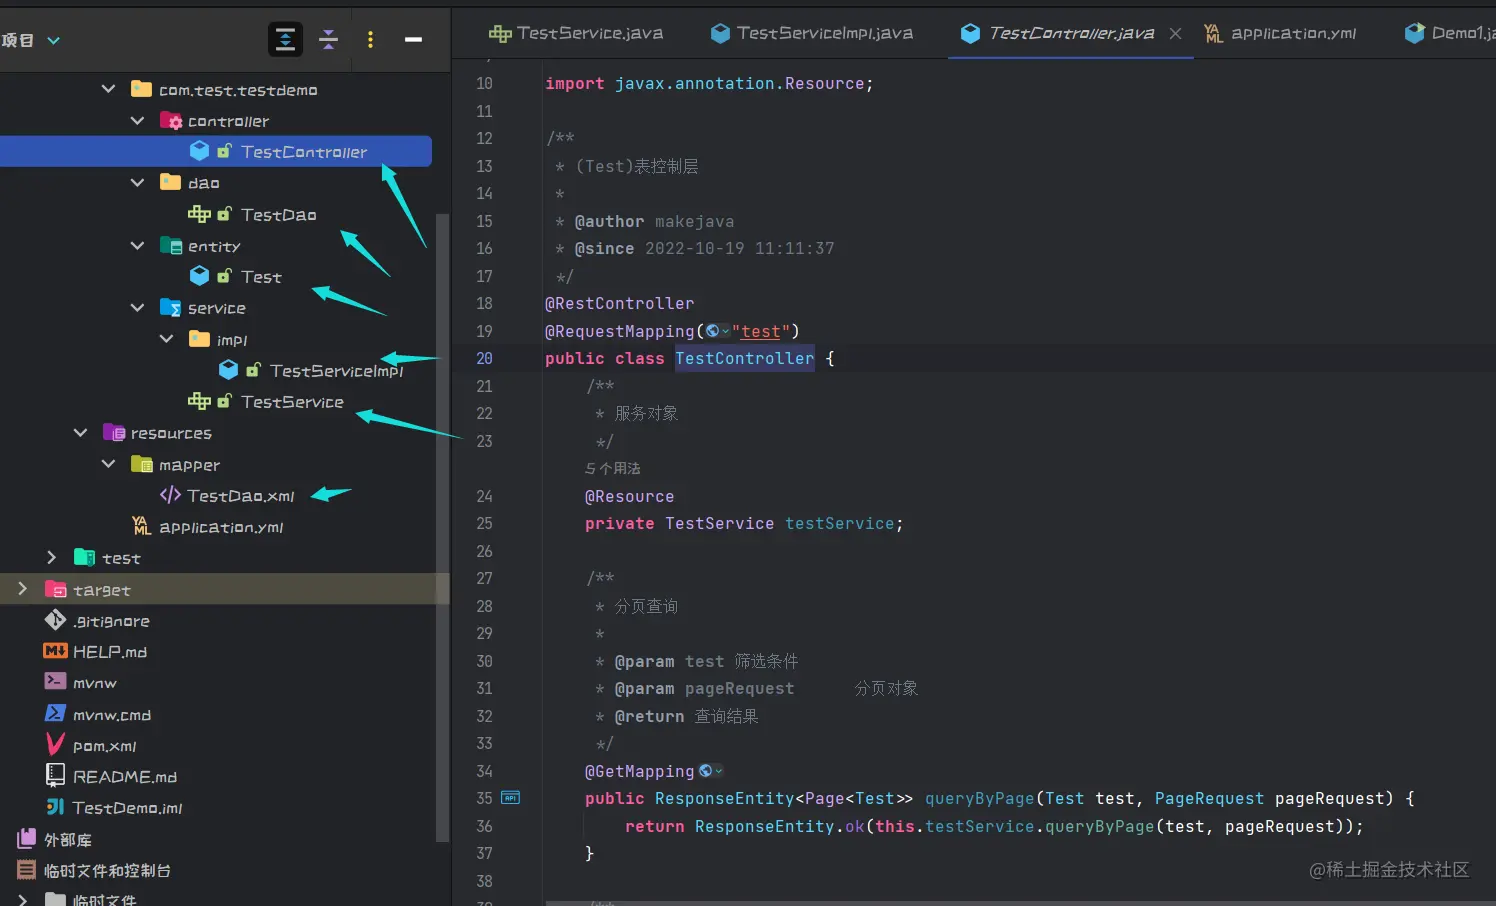Collapse the impl folder

click(166, 339)
